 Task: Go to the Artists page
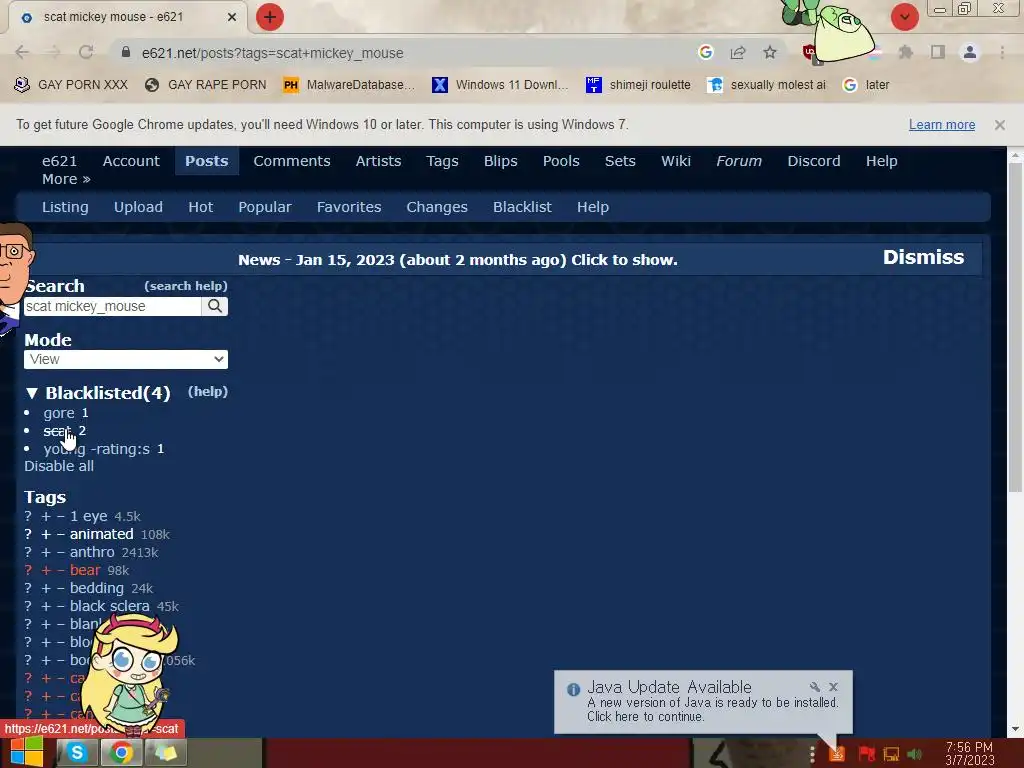pos(378,161)
